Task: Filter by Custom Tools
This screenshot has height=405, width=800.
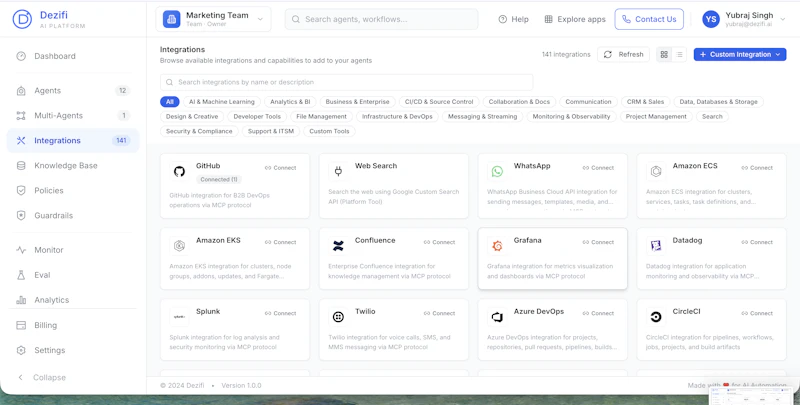Action: (x=329, y=131)
